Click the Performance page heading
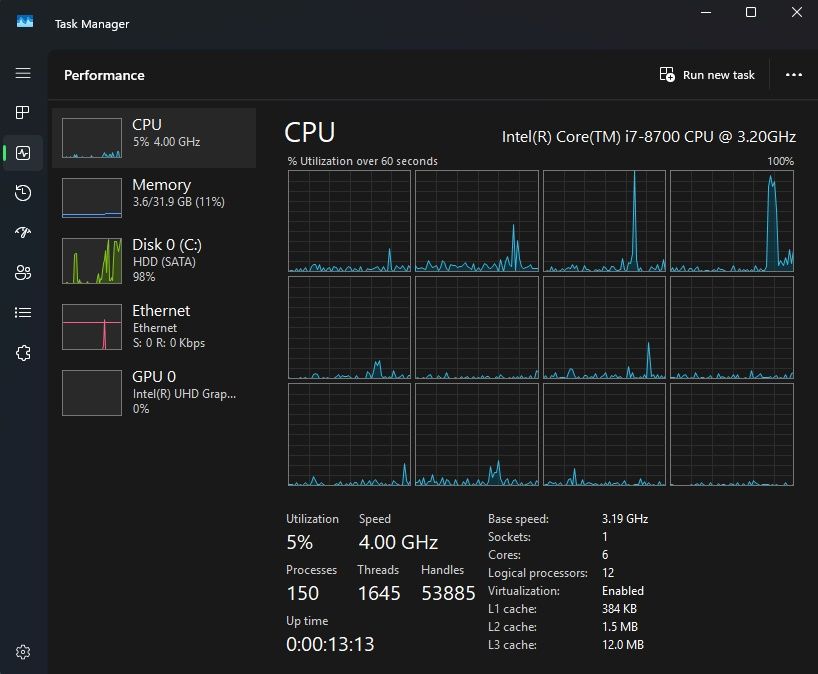818x674 pixels. [x=104, y=75]
